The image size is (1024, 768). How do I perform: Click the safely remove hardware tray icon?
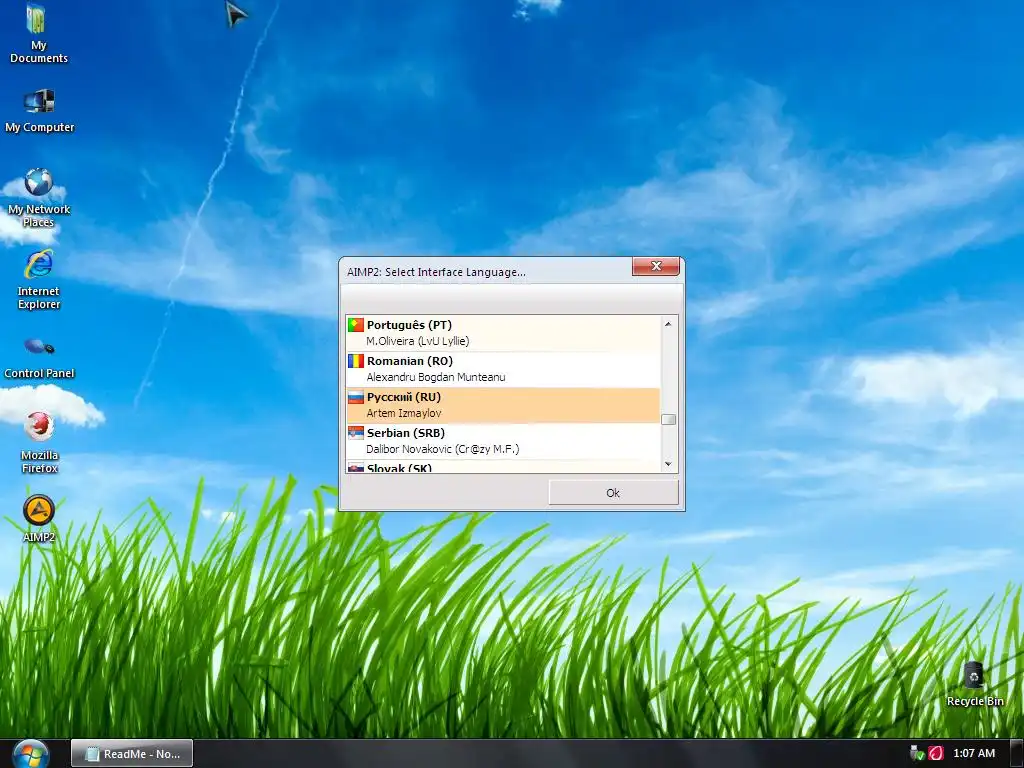pyautogui.click(x=918, y=753)
